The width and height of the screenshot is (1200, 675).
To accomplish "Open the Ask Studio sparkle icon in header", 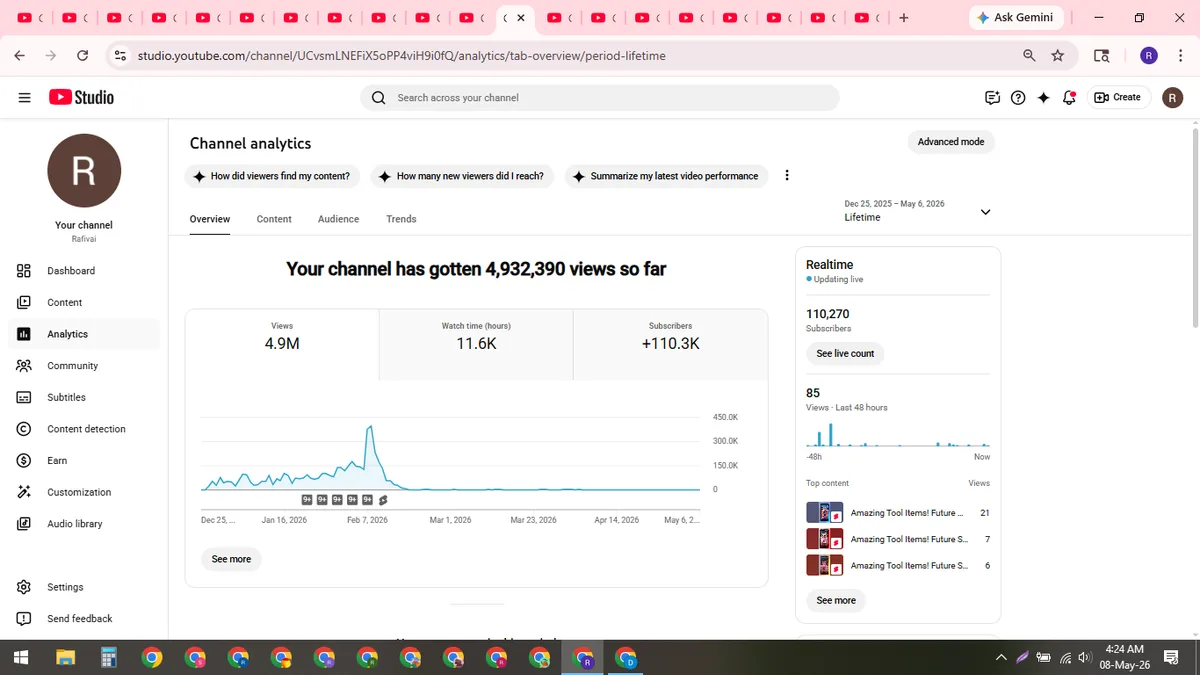I will [1044, 97].
